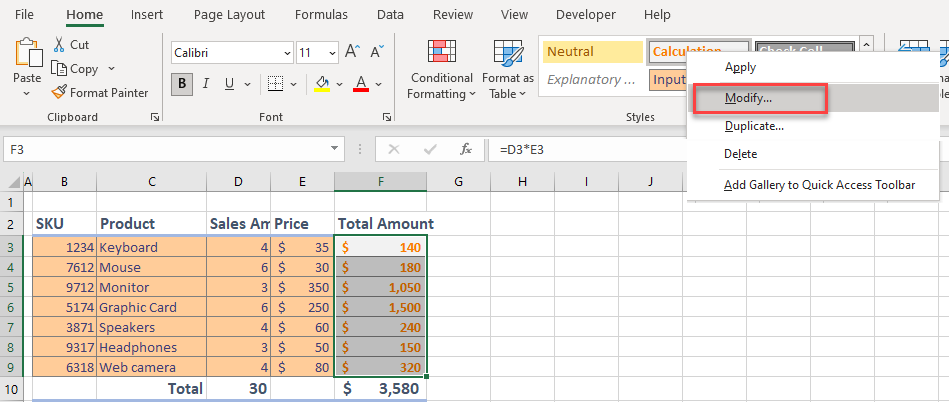Click the Insert Function fx icon

pyautogui.click(x=466, y=149)
